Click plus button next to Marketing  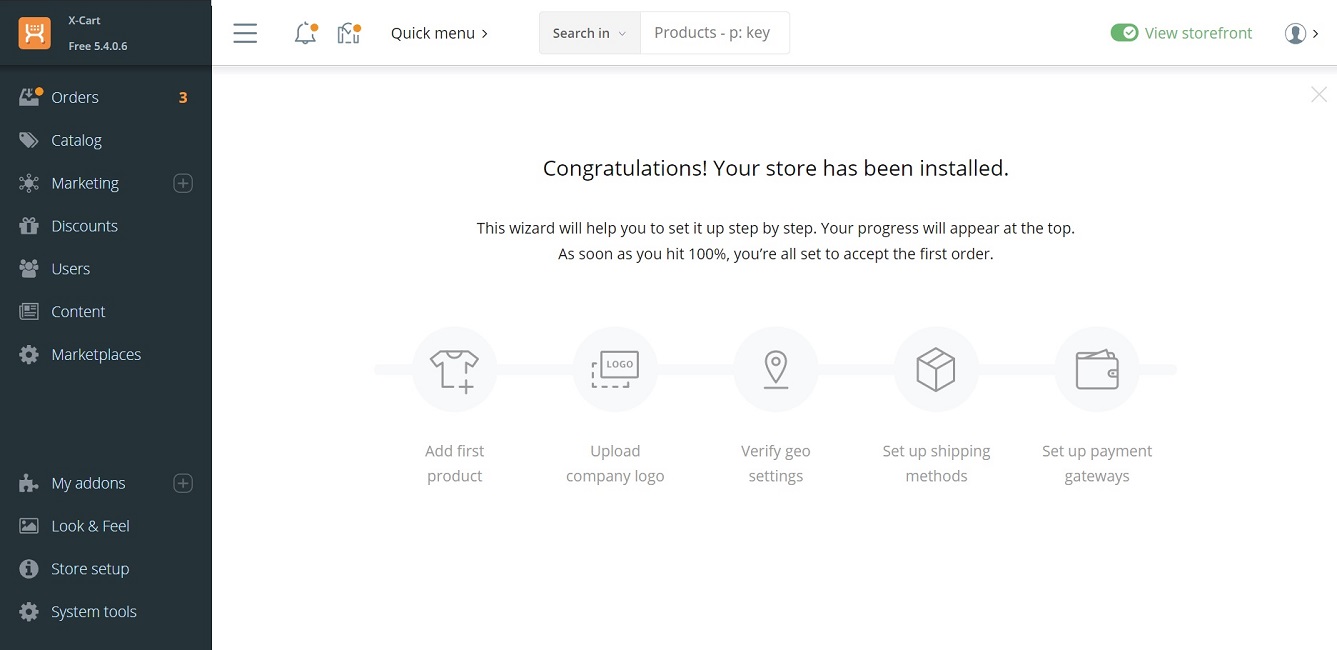tap(183, 183)
